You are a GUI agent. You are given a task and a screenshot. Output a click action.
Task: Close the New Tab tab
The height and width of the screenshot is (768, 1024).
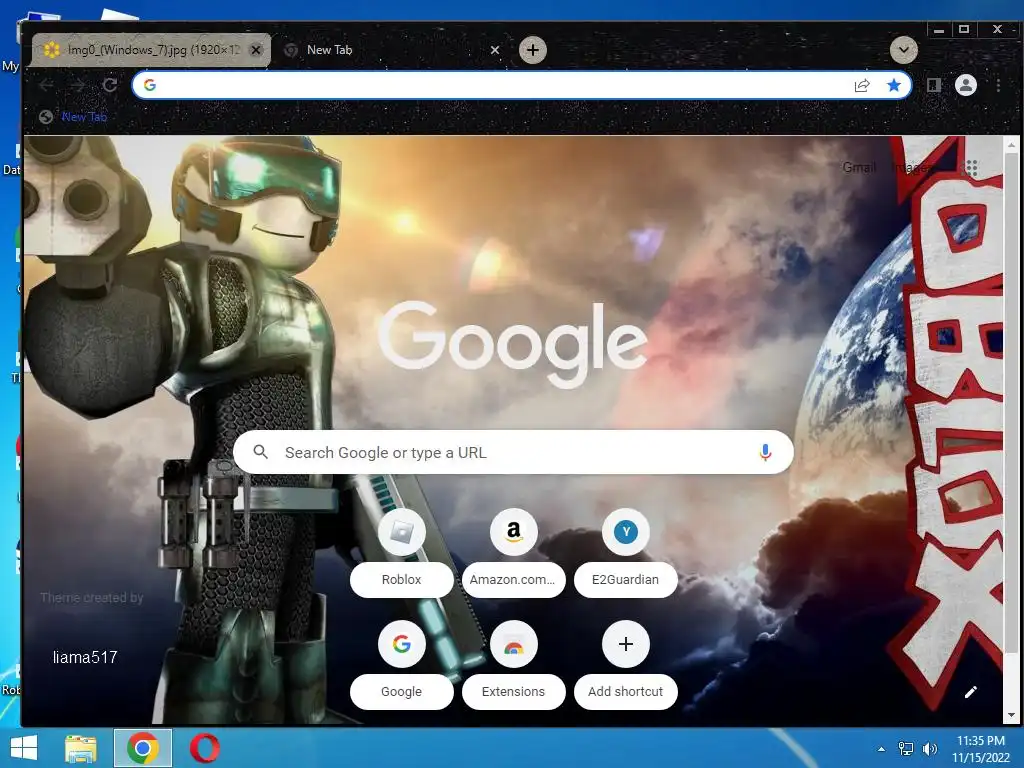pyautogui.click(x=494, y=50)
